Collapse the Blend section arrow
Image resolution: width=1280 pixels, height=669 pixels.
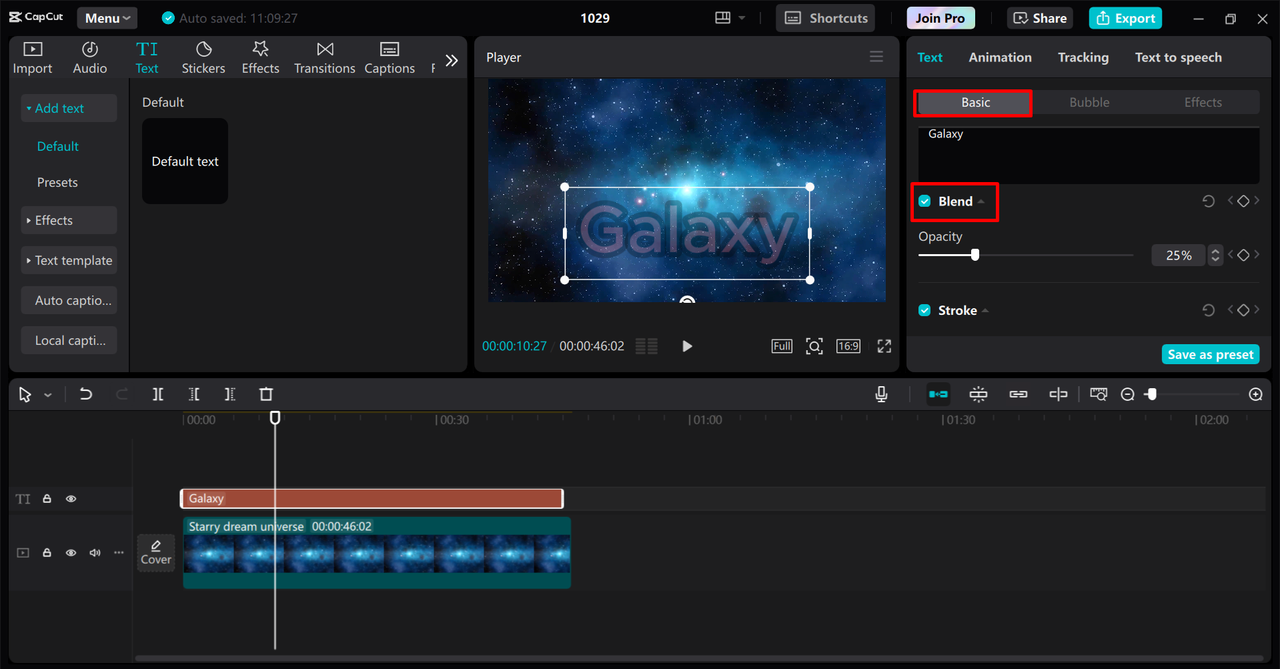981,202
